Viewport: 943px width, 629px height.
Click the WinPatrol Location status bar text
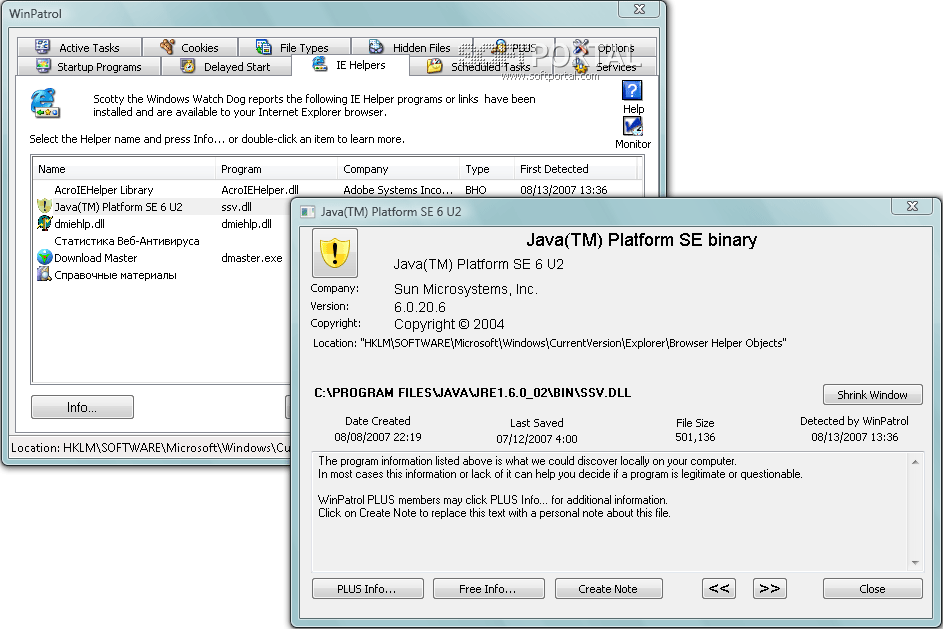point(150,447)
